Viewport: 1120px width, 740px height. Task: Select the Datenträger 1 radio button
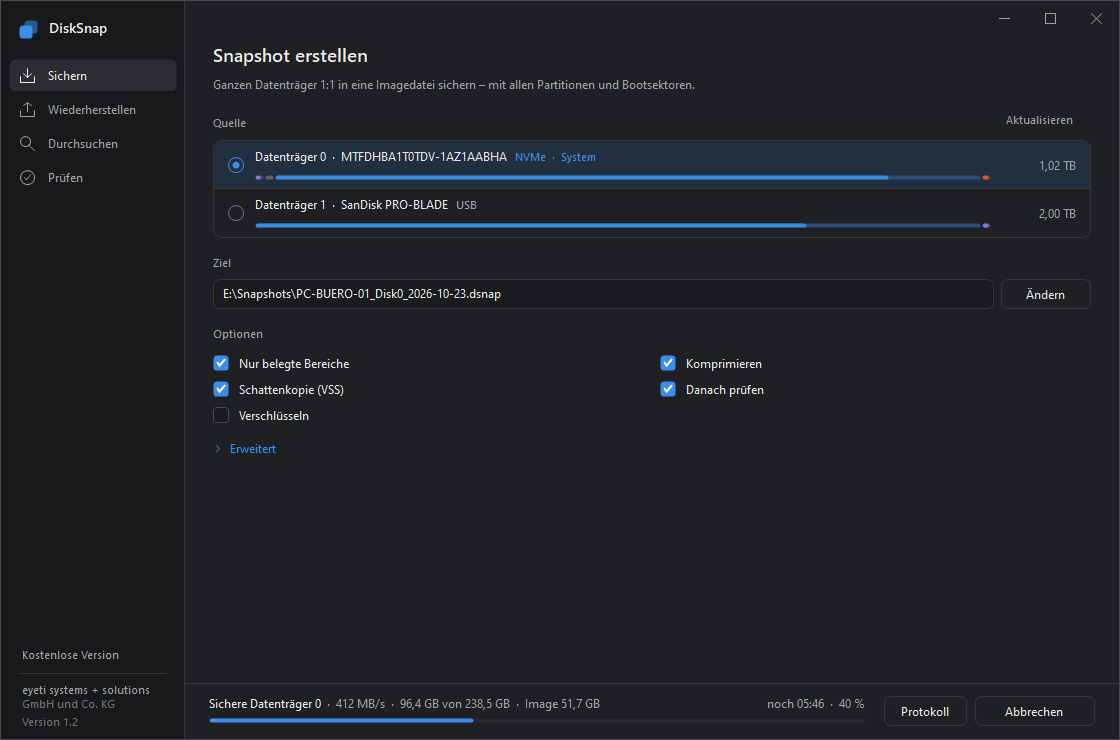pyautogui.click(x=236, y=213)
